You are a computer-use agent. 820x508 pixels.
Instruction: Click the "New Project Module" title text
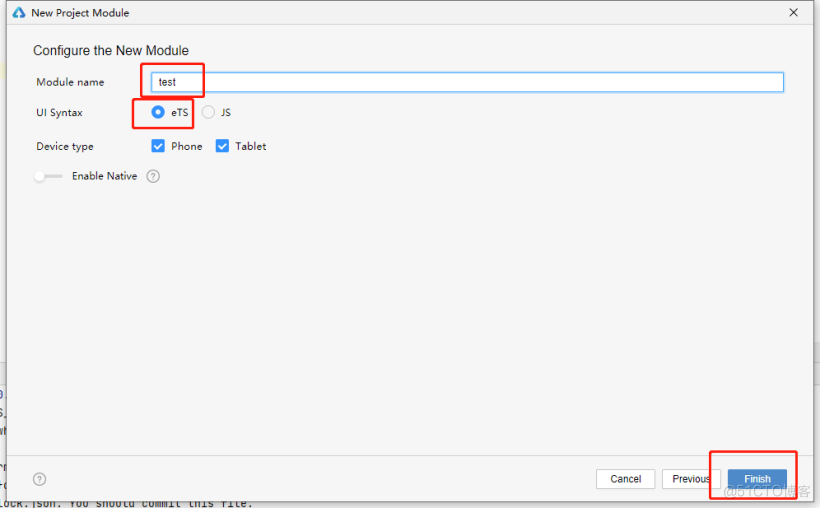(x=80, y=13)
